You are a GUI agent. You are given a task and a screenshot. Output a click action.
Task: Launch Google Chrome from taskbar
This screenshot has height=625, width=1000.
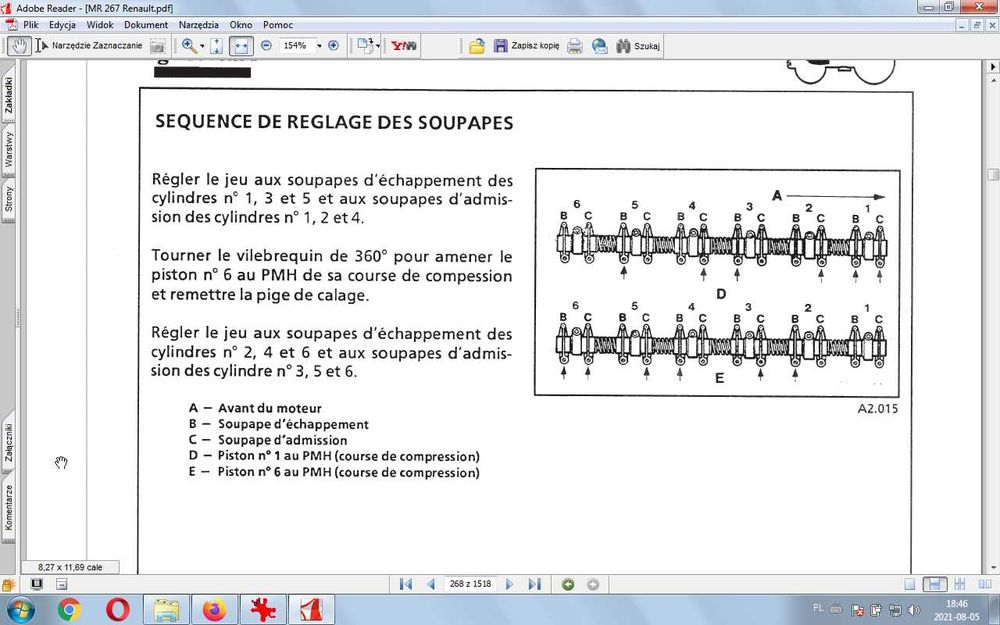(x=70, y=610)
